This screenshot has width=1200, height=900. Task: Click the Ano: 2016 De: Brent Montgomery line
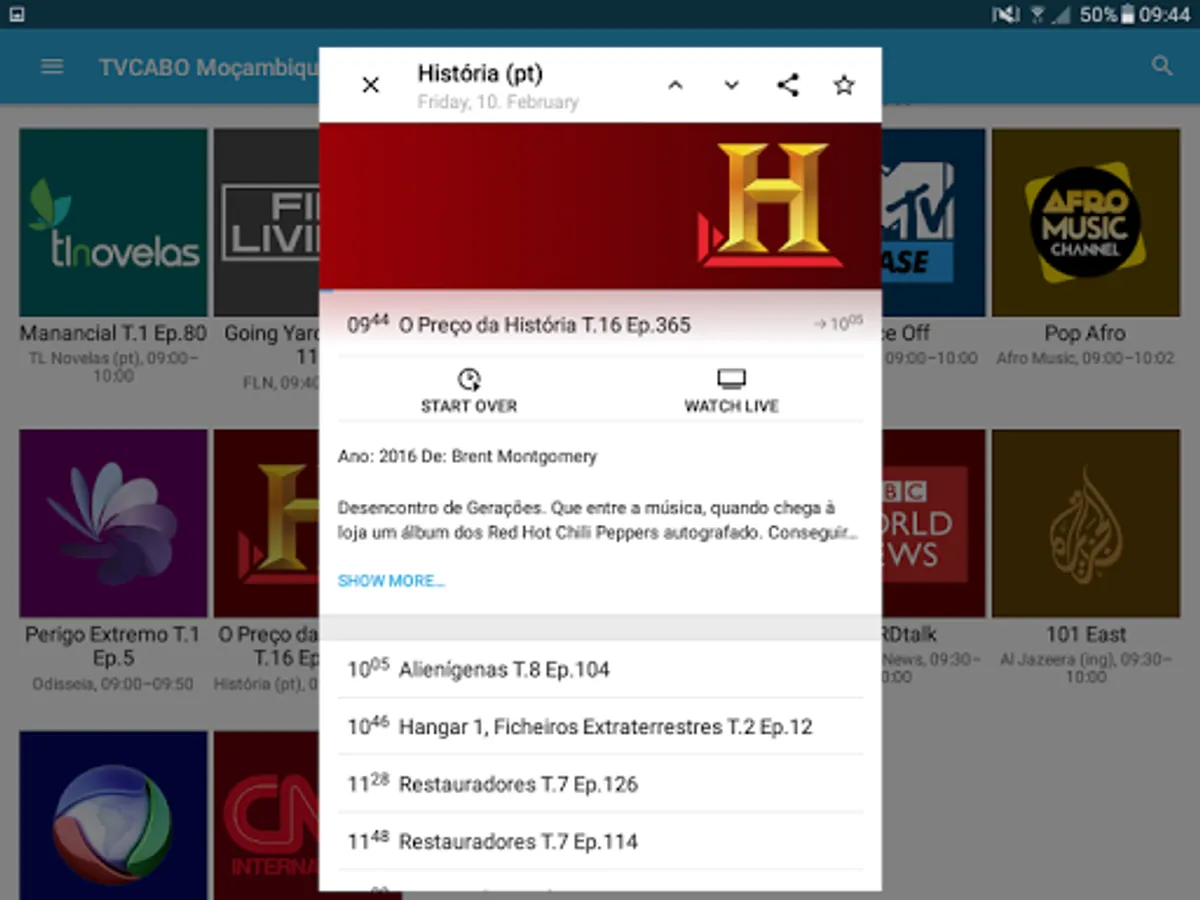[x=467, y=456]
